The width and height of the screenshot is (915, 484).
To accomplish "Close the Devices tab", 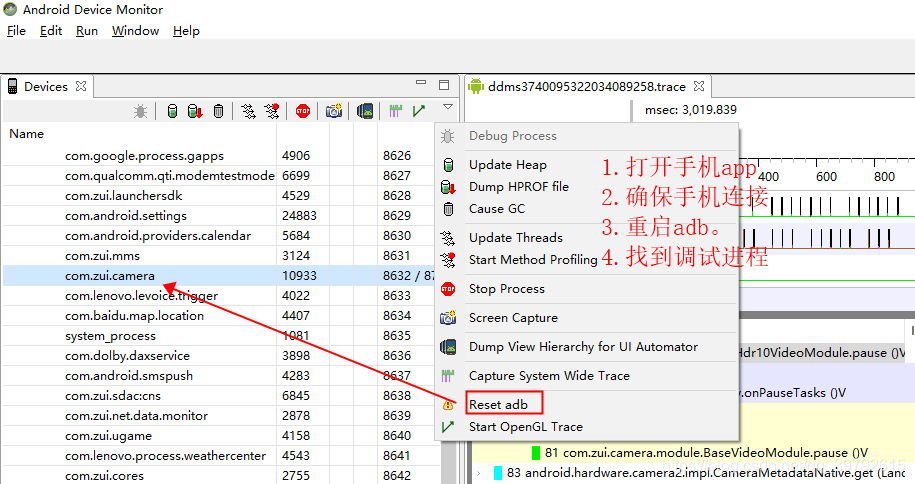I will point(81,86).
